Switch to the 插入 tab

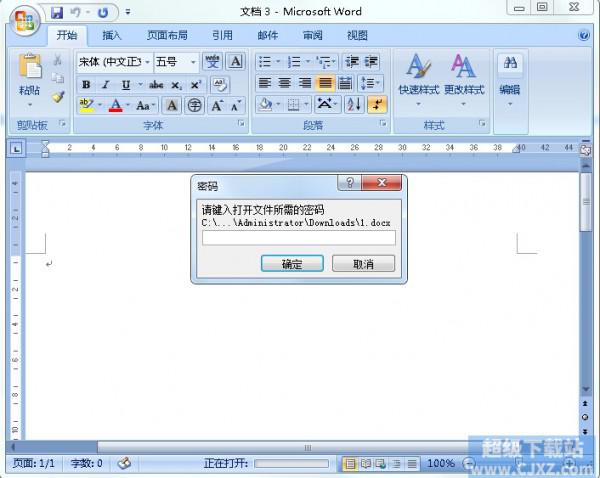pos(112,35)
